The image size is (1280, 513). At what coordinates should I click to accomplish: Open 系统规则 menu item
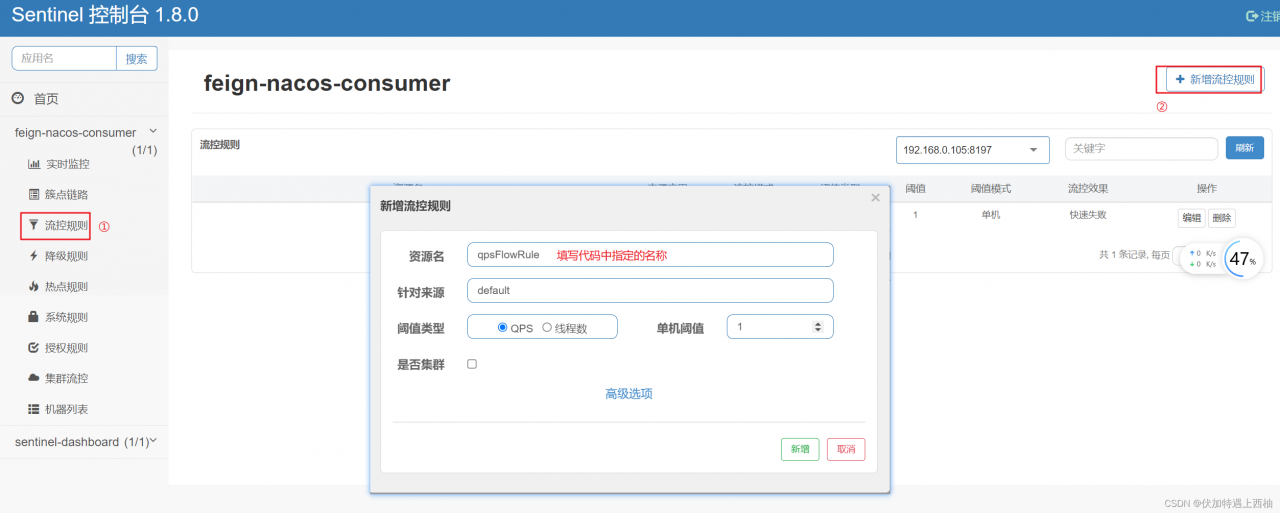[x=67, y=318]
